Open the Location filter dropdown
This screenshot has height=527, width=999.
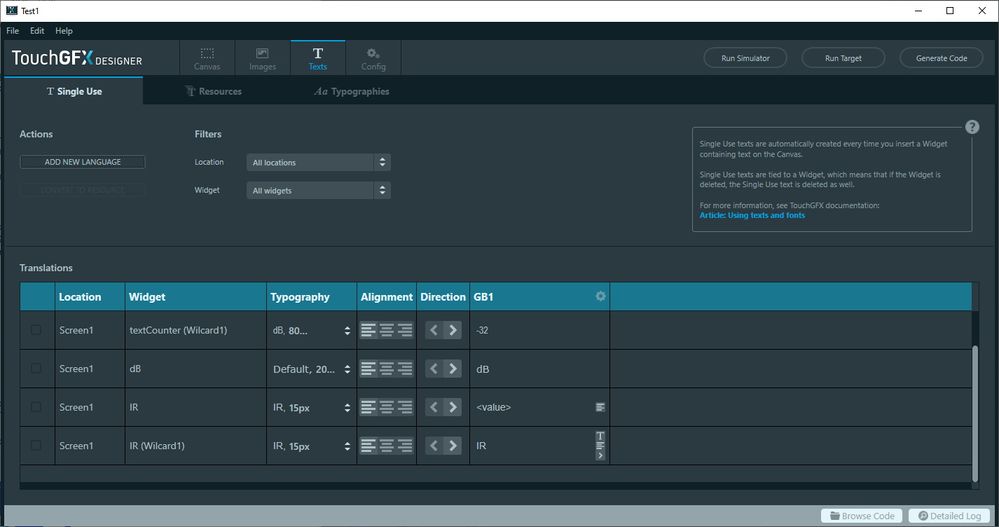tap(319, 162)
